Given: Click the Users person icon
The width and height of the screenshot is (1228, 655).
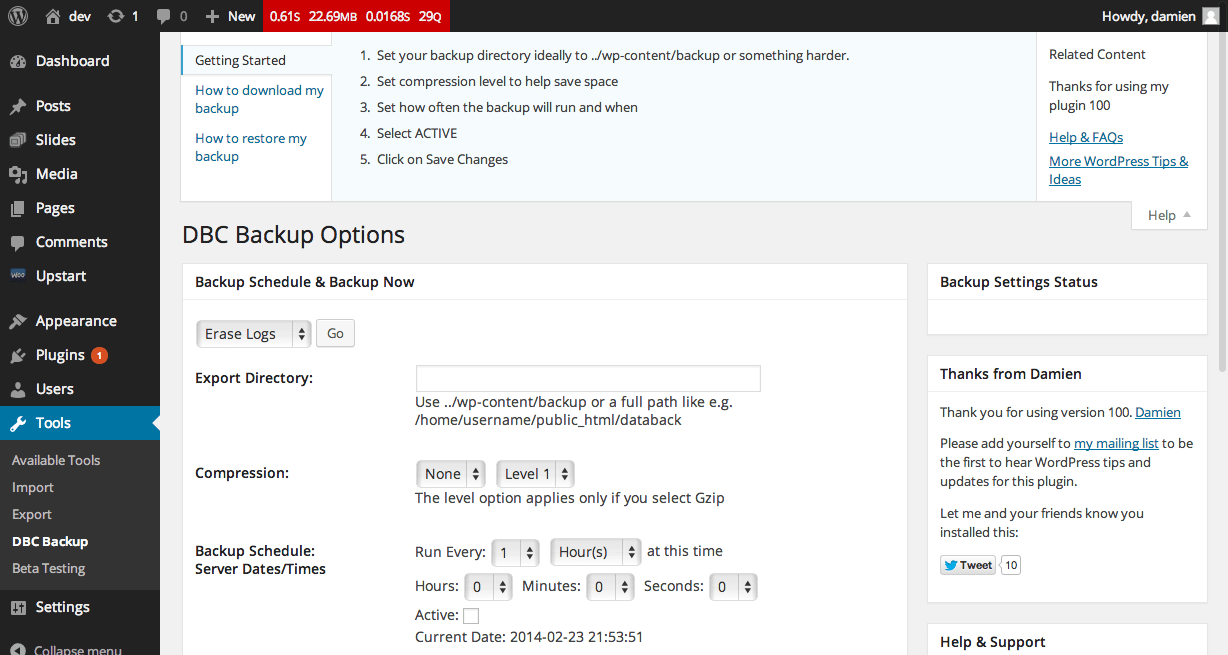Looking at the screenshot, I should click(x=18, y=389).
